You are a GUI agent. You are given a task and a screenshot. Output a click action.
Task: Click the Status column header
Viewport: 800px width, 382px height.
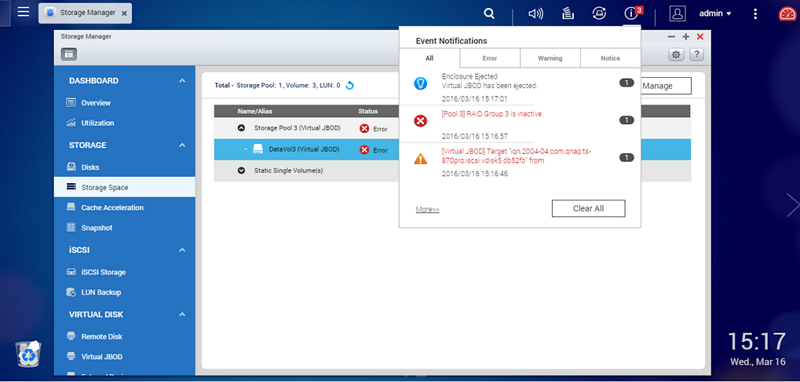(368, 111)
